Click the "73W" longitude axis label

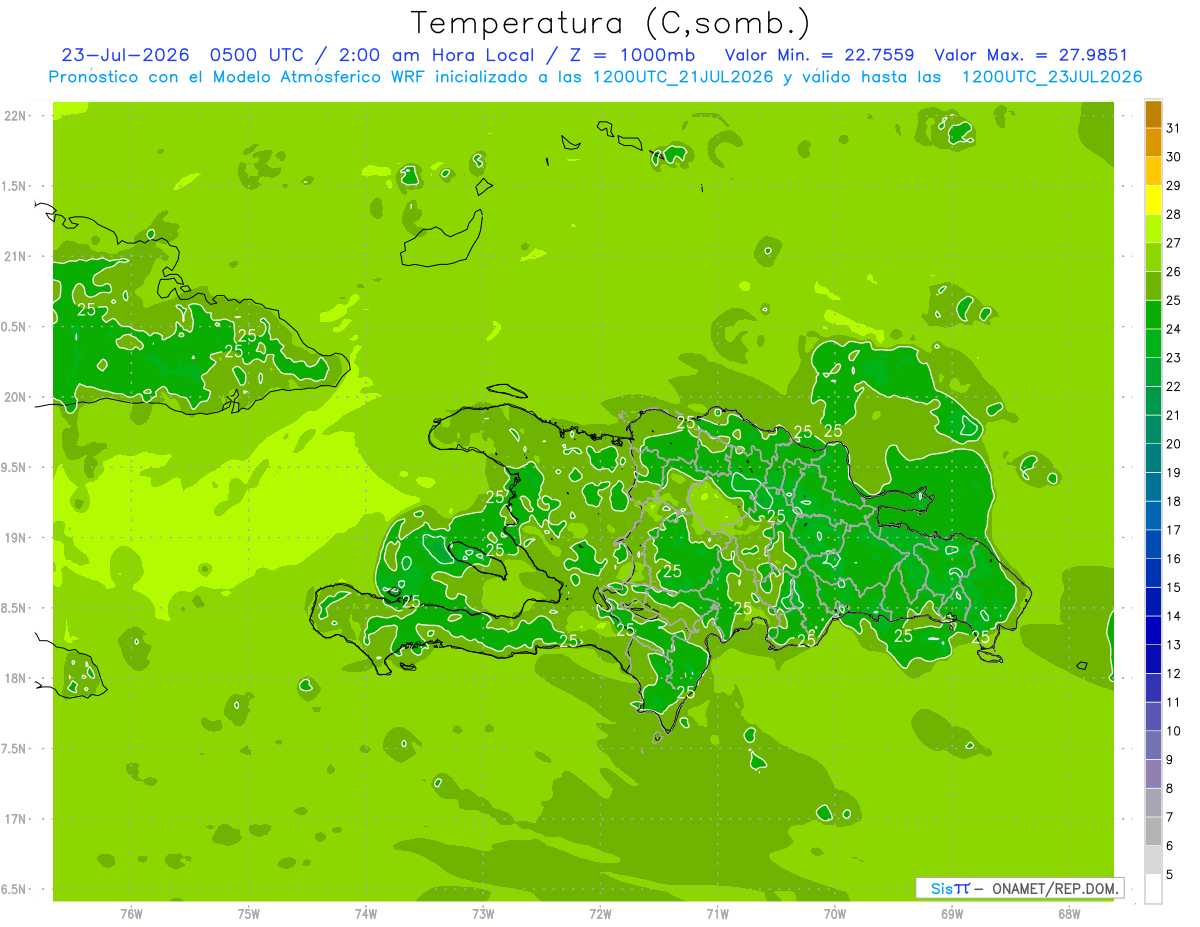(483, 914)
